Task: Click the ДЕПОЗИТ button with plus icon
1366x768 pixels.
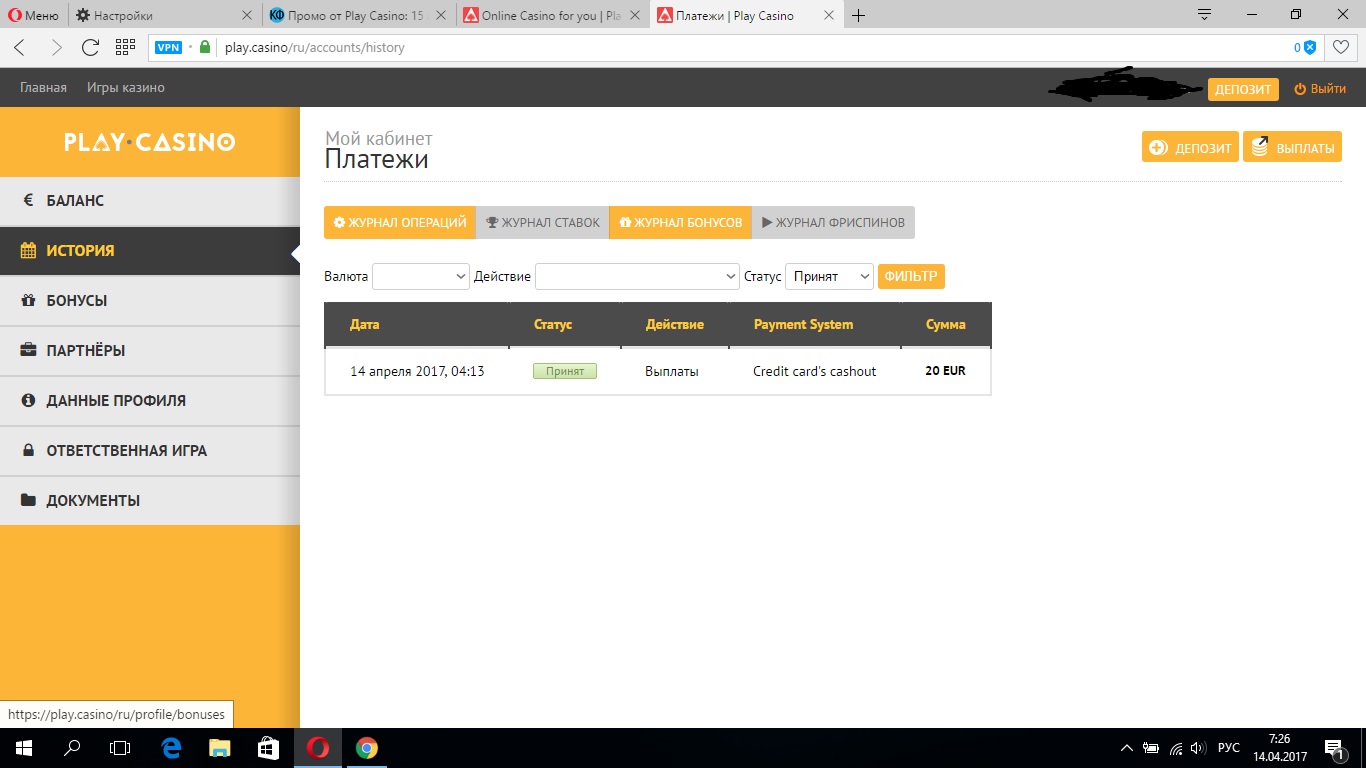Action: pyautogui.click(x=1190, y=147)
